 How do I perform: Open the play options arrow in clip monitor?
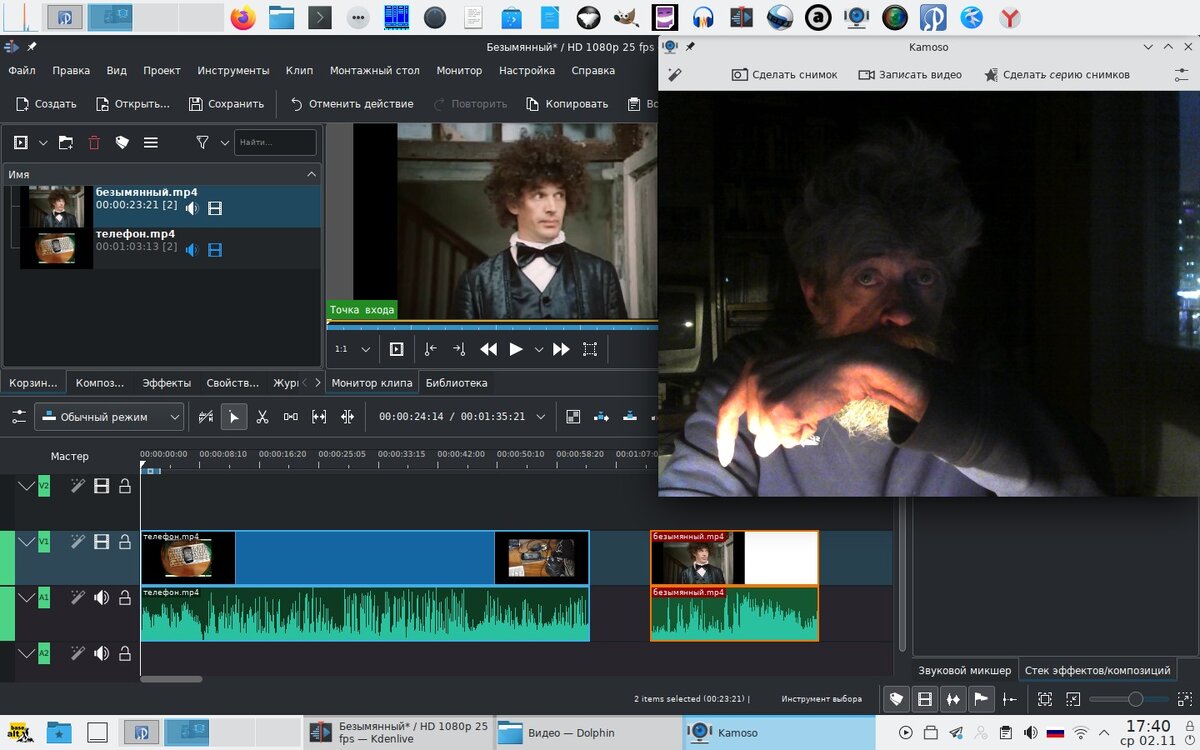click(x=539, y=349)
